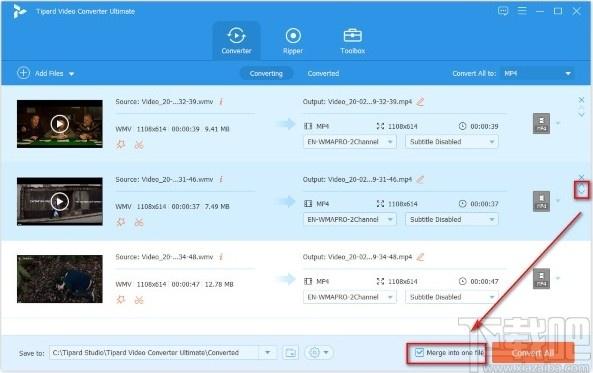Open audio track dropdown for 31-46 video
The width and height of the screenshot is (593, 373).
point(350,219)
